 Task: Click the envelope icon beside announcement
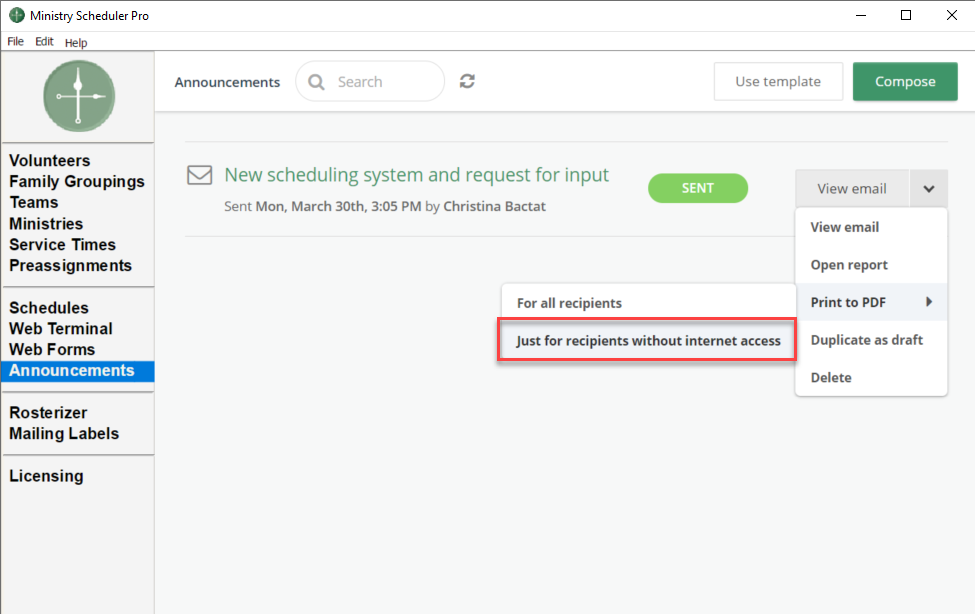tap(200, 175)
